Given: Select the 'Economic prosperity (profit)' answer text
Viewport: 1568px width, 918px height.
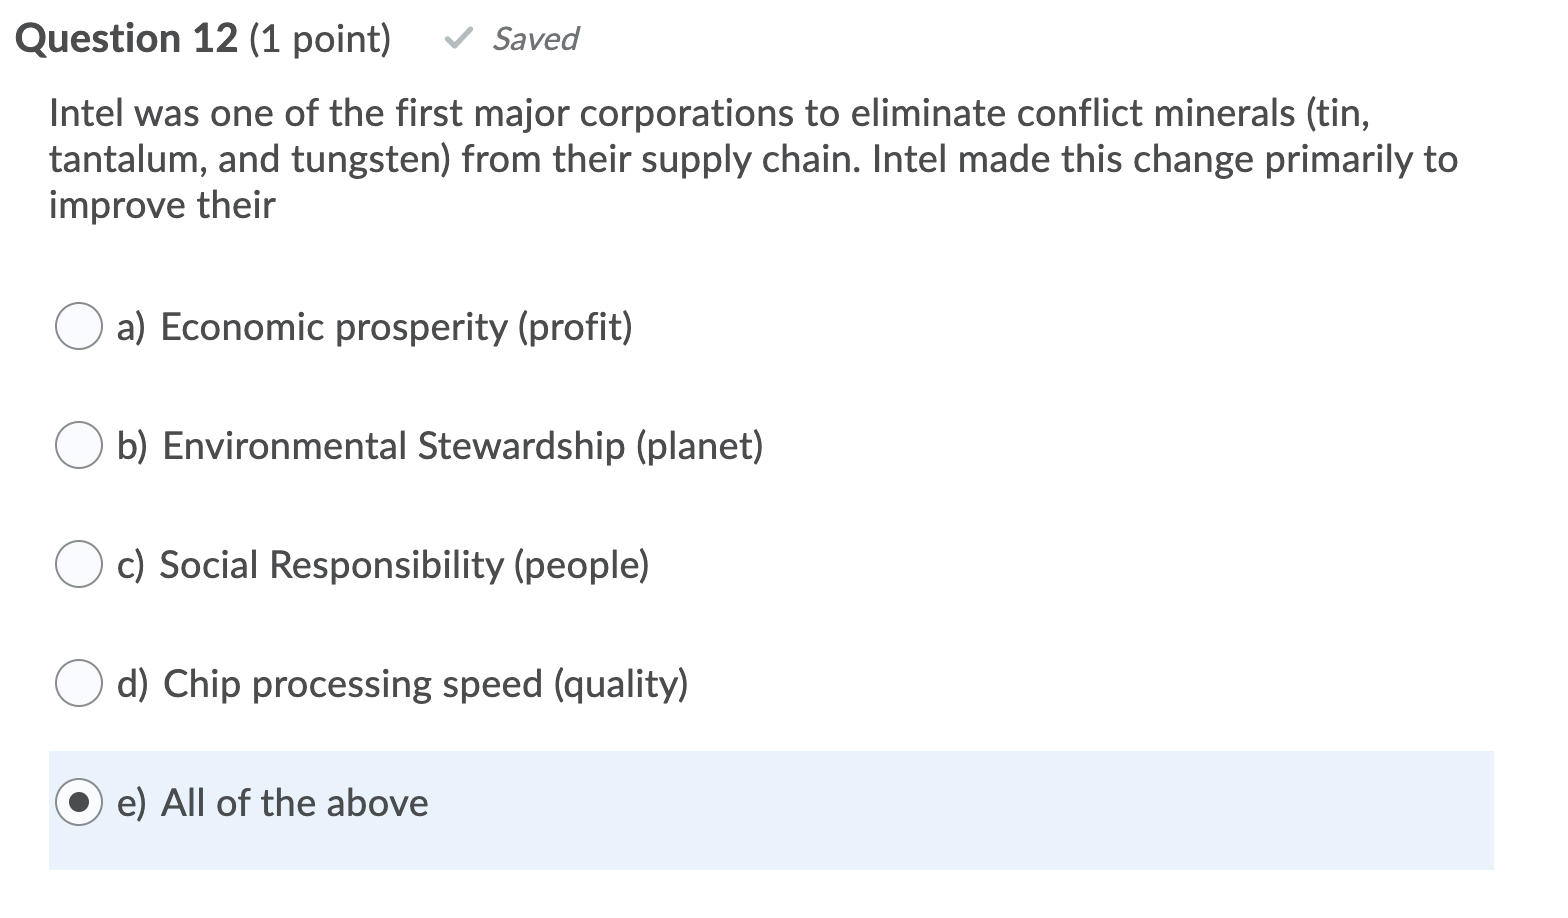Looking at the screenshot, I should pos(397,326).
